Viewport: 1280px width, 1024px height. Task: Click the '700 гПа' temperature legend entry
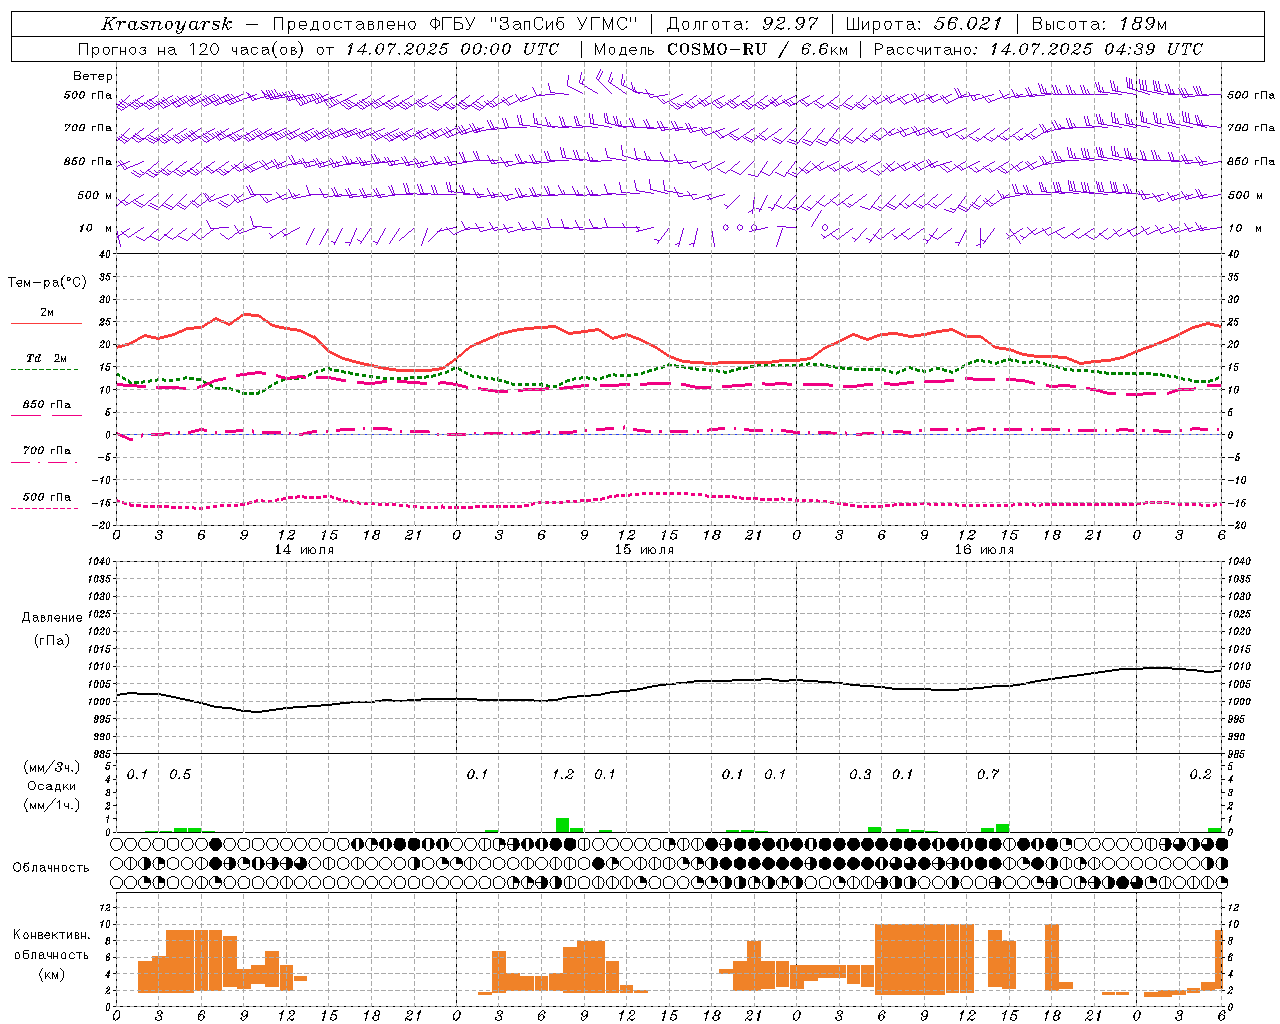coord(46,451)
